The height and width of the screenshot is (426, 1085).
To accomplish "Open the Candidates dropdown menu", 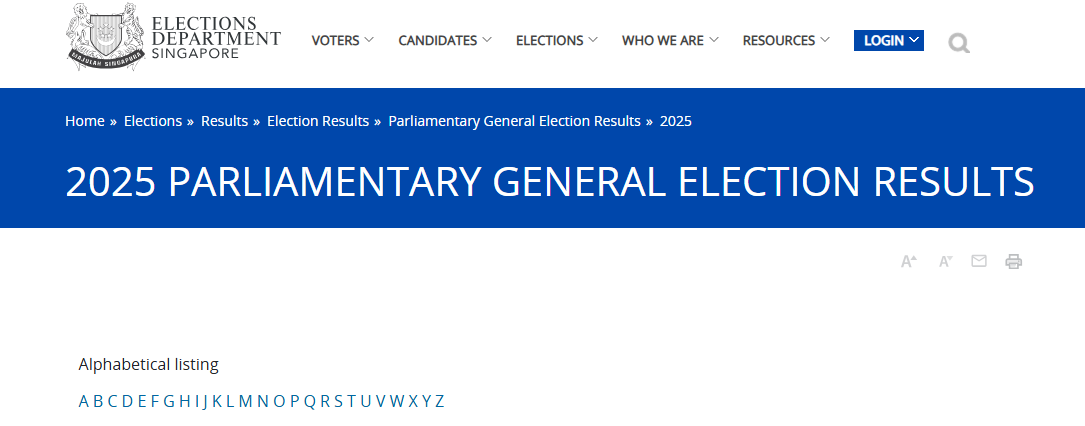I will coord(445,41).
